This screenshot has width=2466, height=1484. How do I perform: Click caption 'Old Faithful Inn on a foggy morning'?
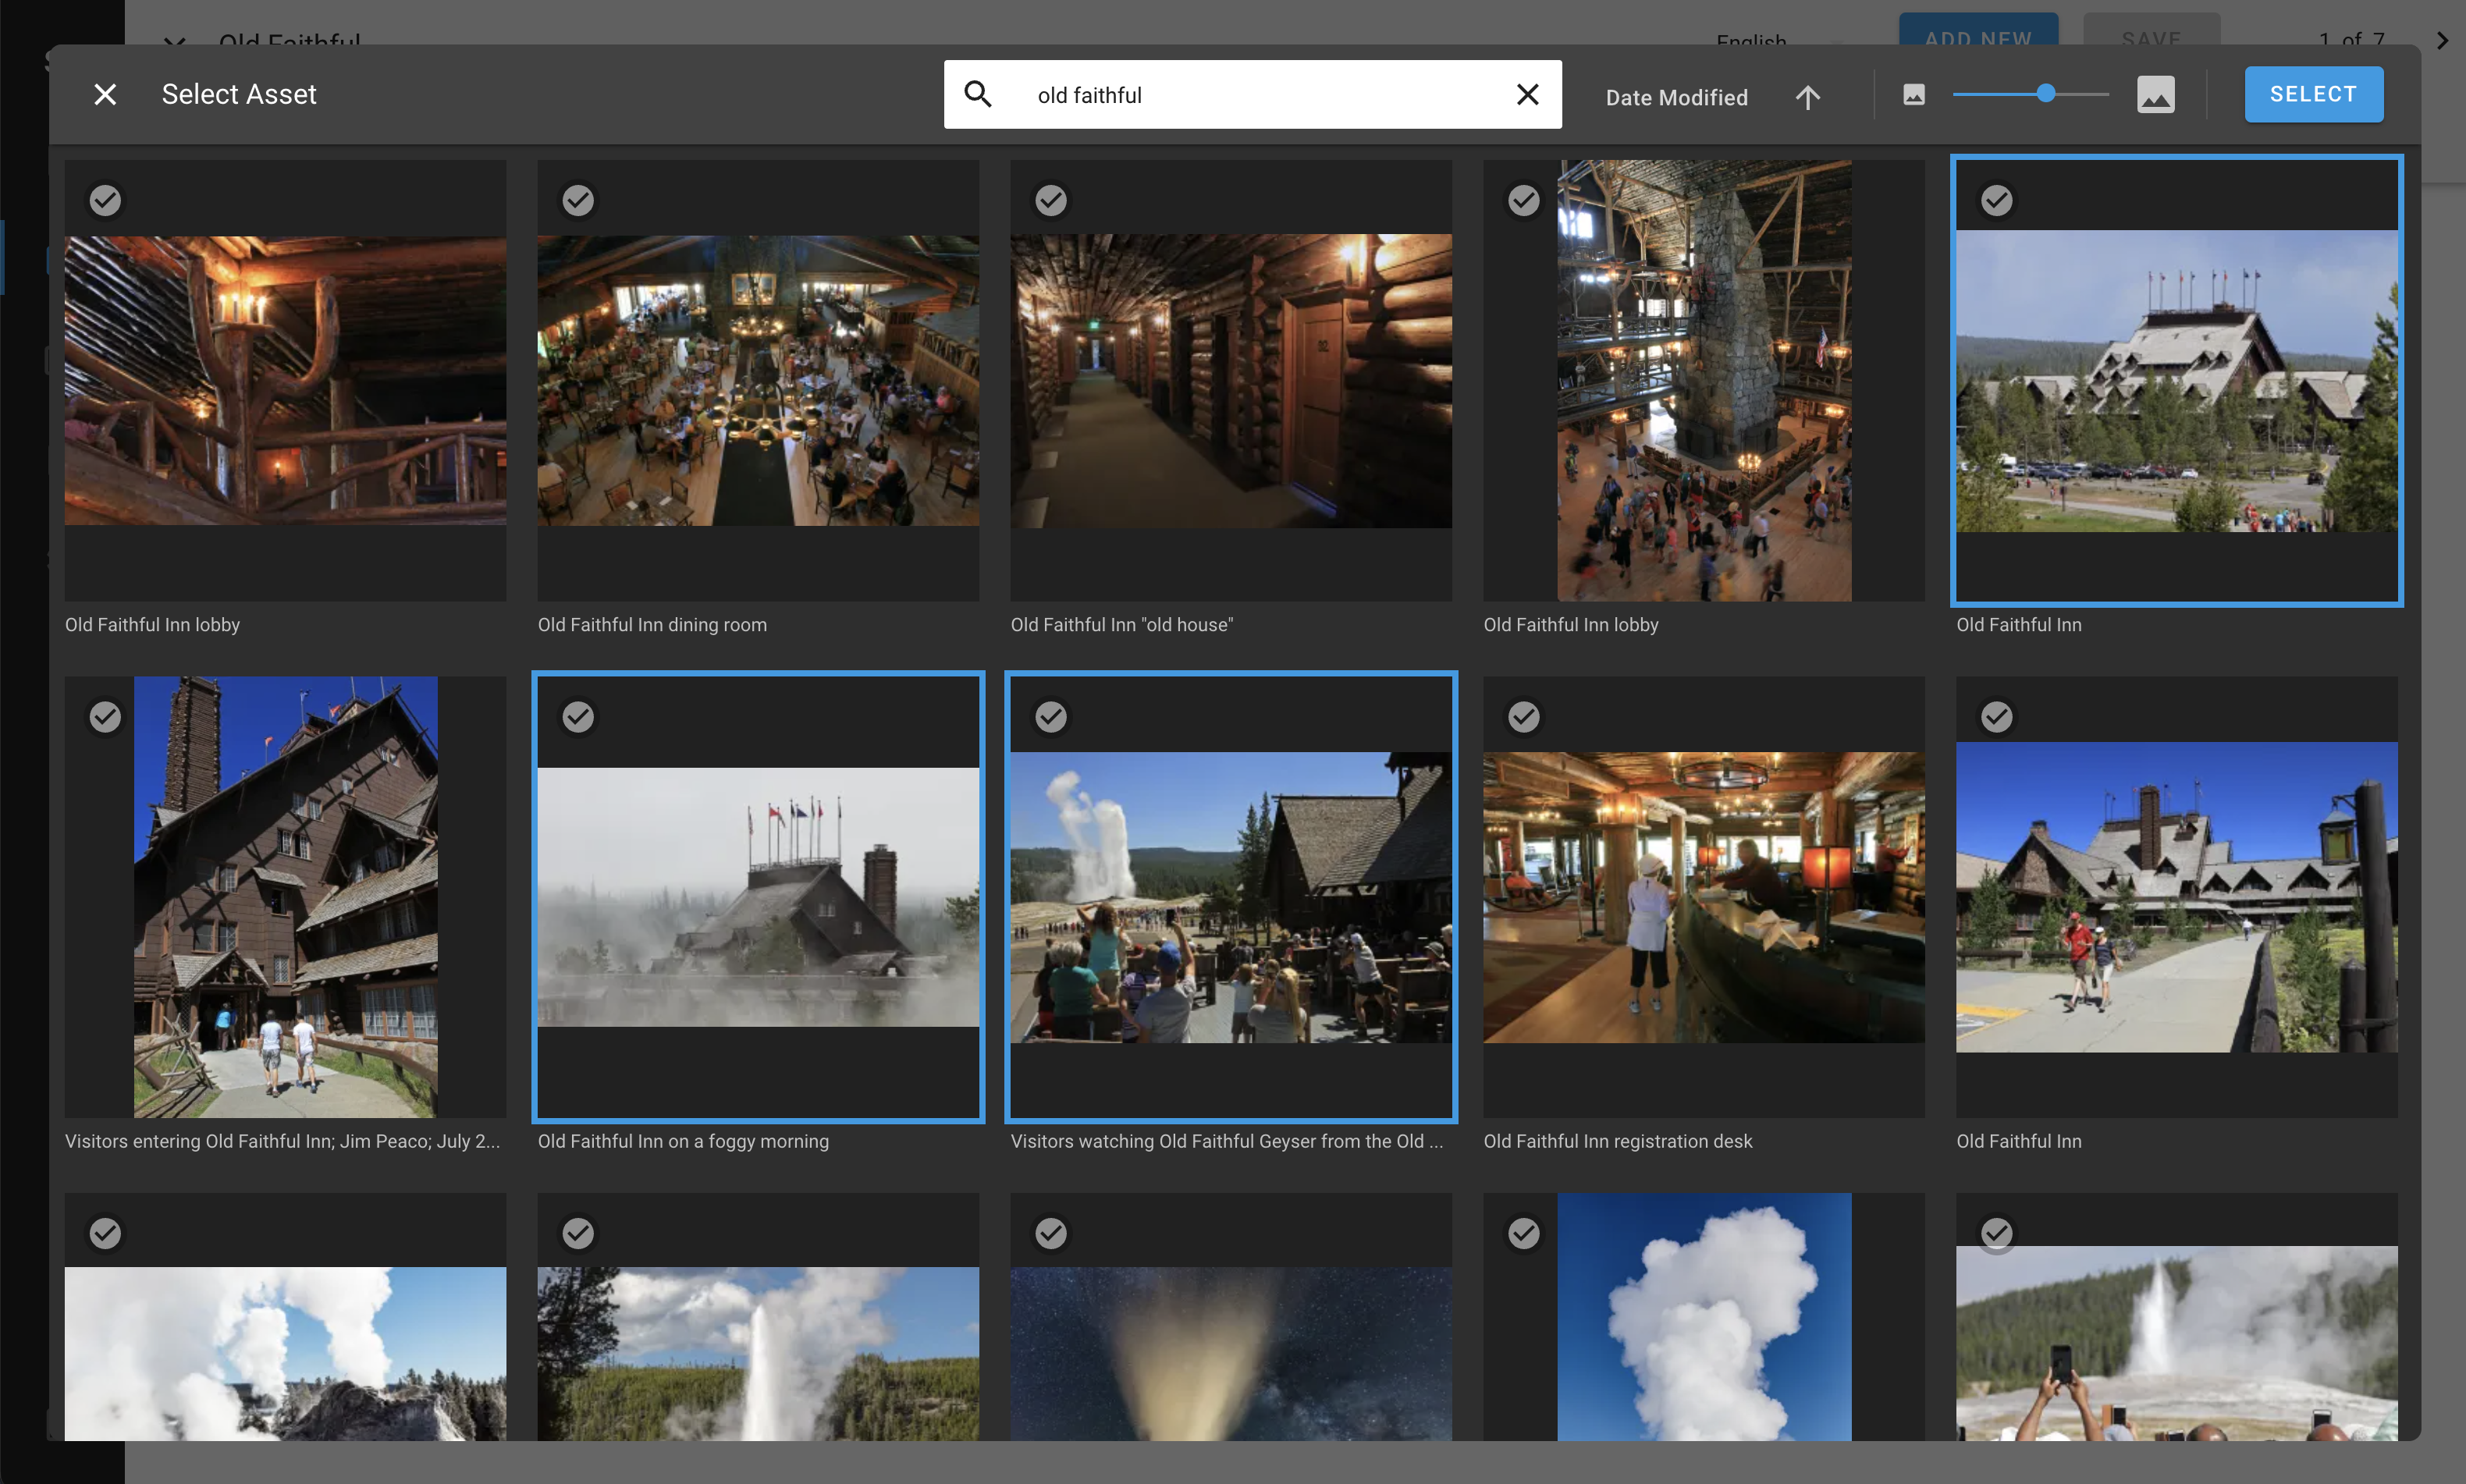pos(683,1141)
